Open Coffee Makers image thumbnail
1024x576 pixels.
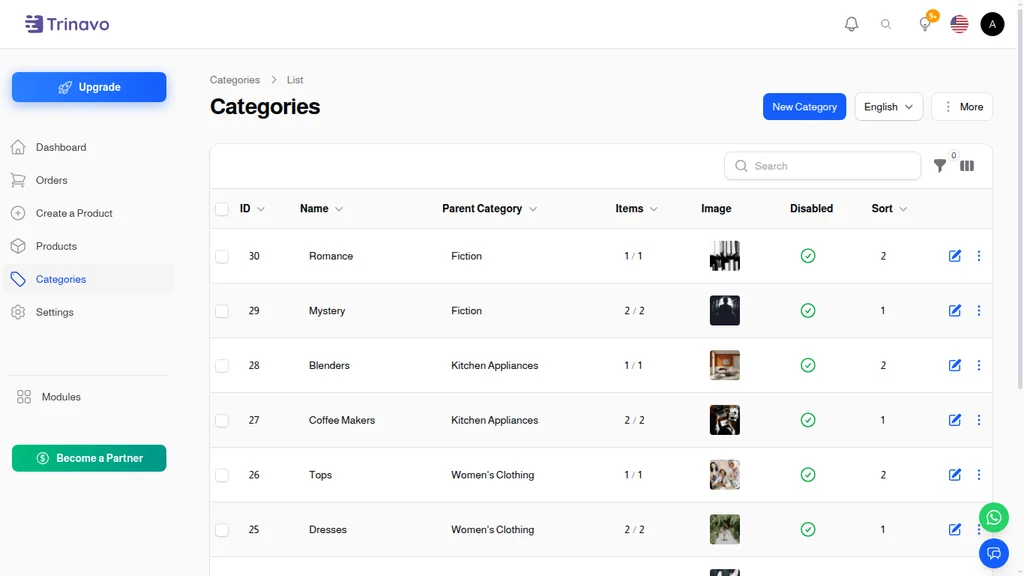(x=724, y=420)
